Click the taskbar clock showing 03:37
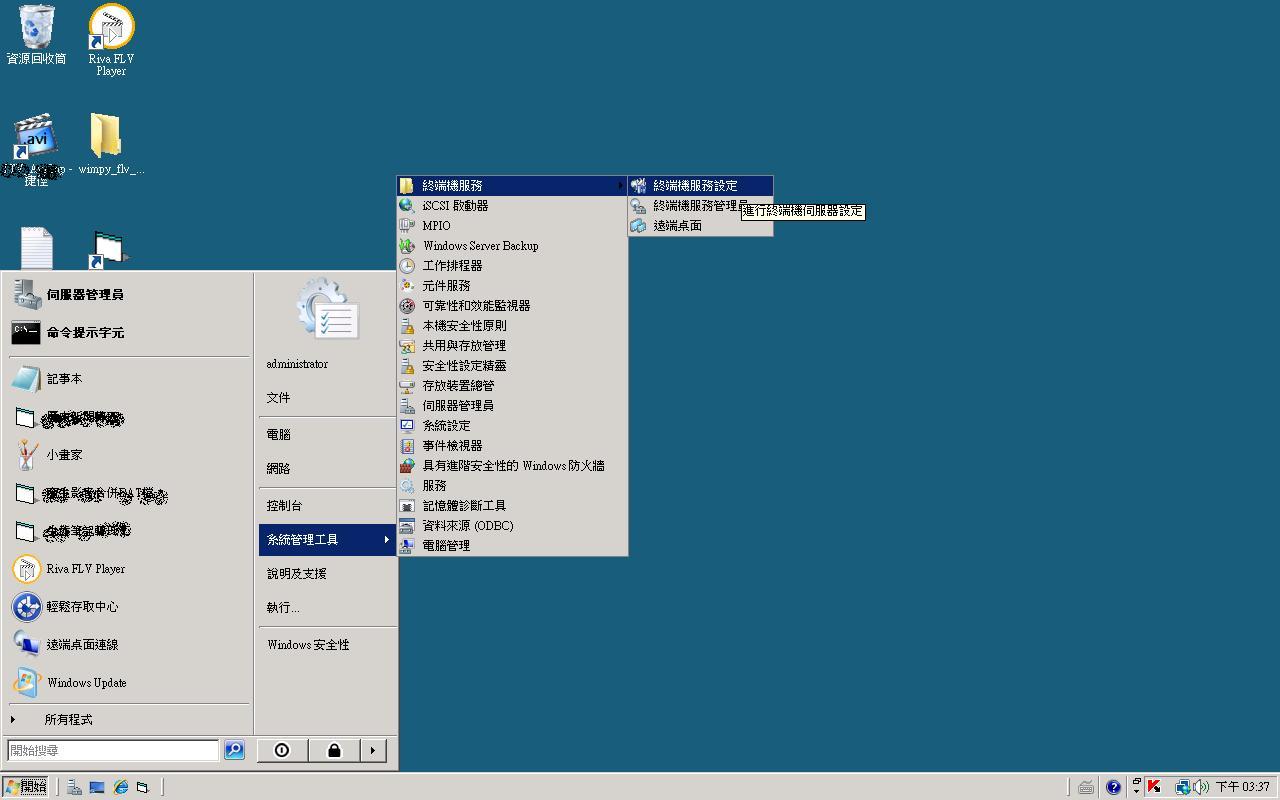This screenshot has height=800, width=1280. tap(1242, 787)
